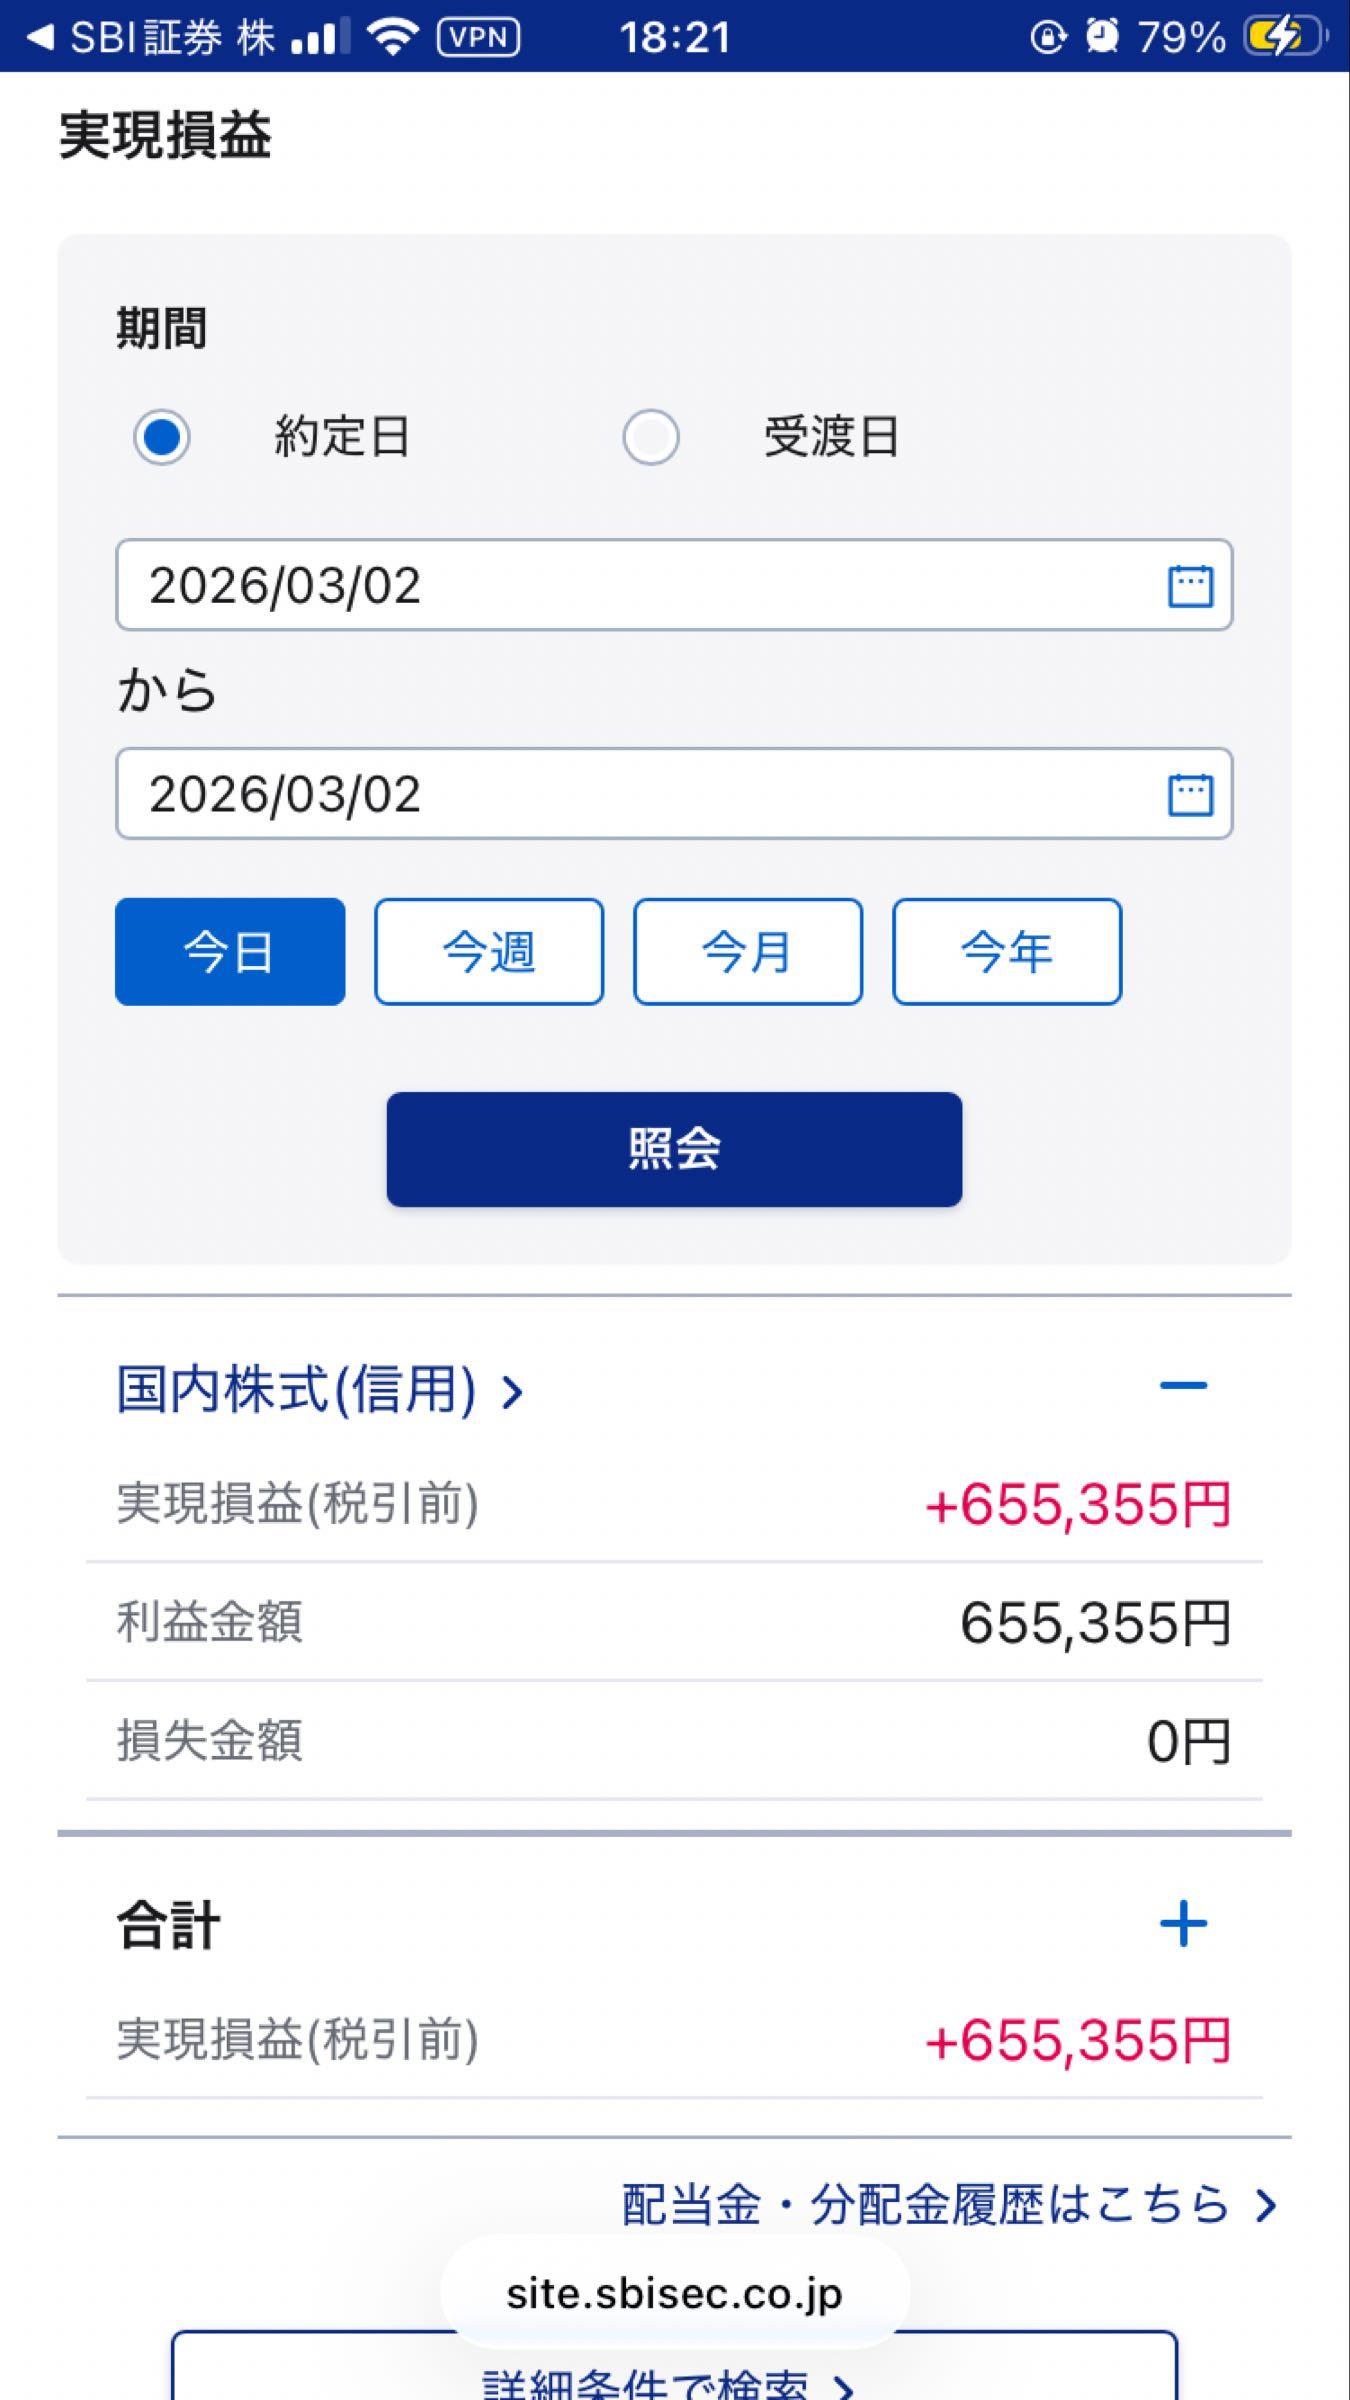Select the 約定日 radio button

[162, 437]
